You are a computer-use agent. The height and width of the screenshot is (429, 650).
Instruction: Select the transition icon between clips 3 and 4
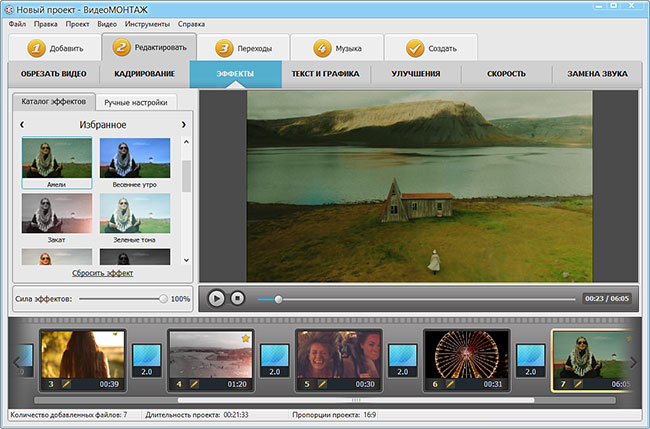(147, 360)
